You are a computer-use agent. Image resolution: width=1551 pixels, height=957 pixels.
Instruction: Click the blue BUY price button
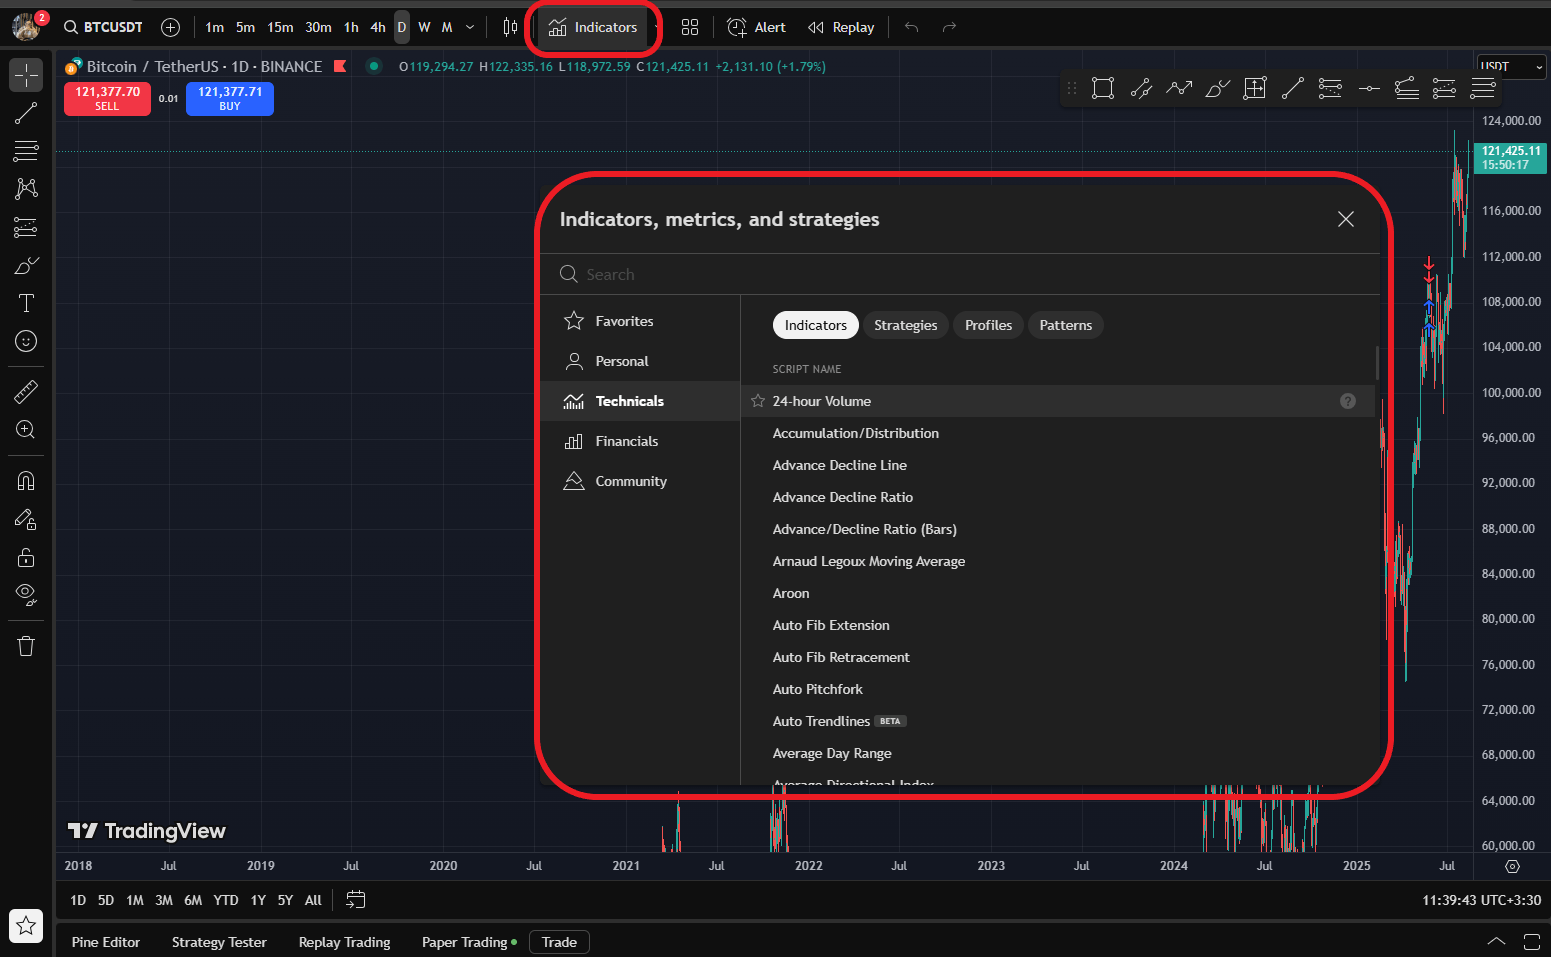coord(230,98)
